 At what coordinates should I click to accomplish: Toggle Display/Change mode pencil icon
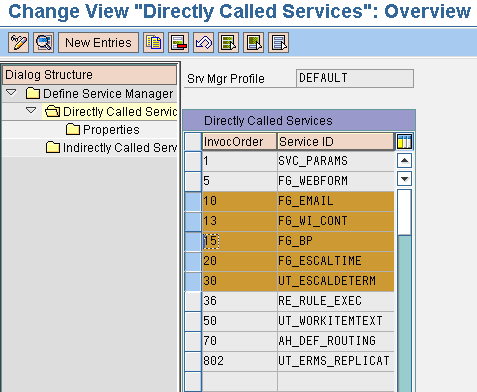point(18,43)
